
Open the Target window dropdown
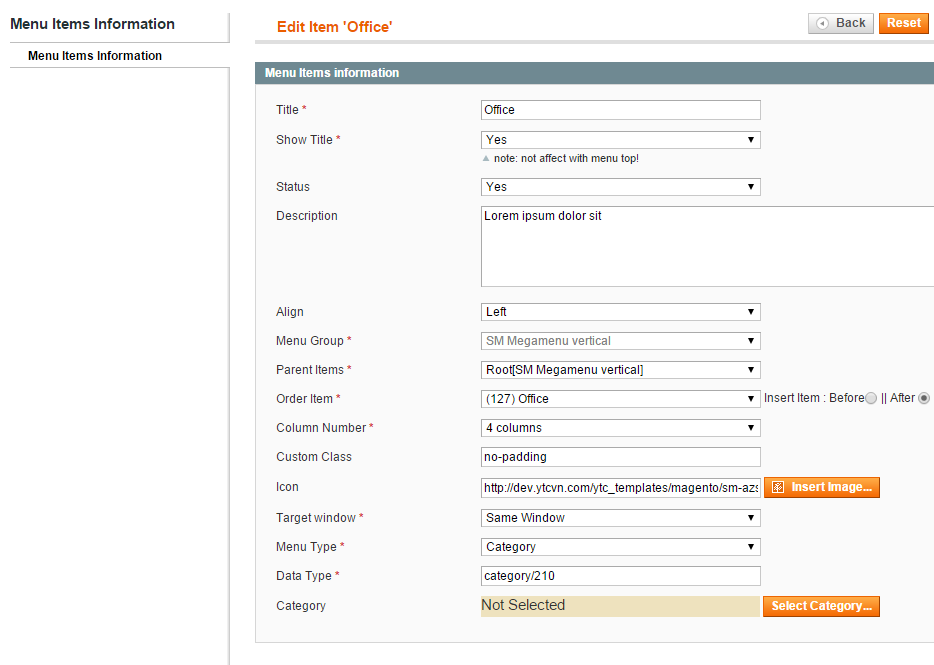click(621, 518)
